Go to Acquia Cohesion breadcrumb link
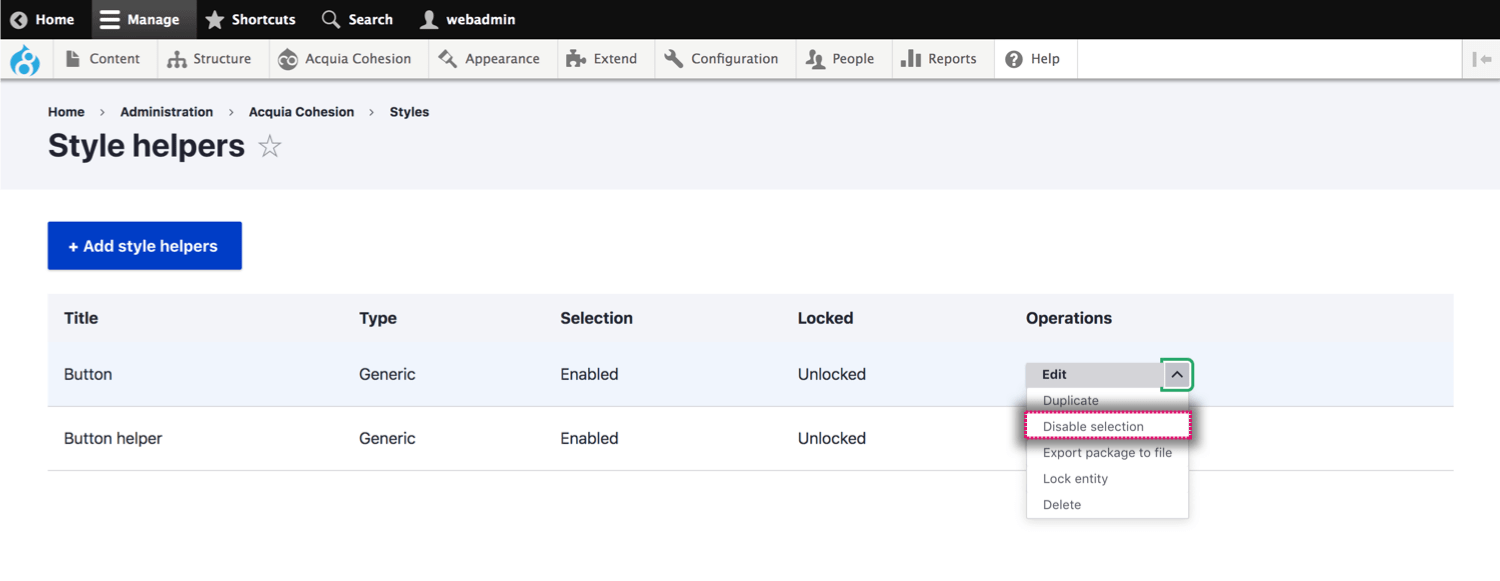 point(301,112)
